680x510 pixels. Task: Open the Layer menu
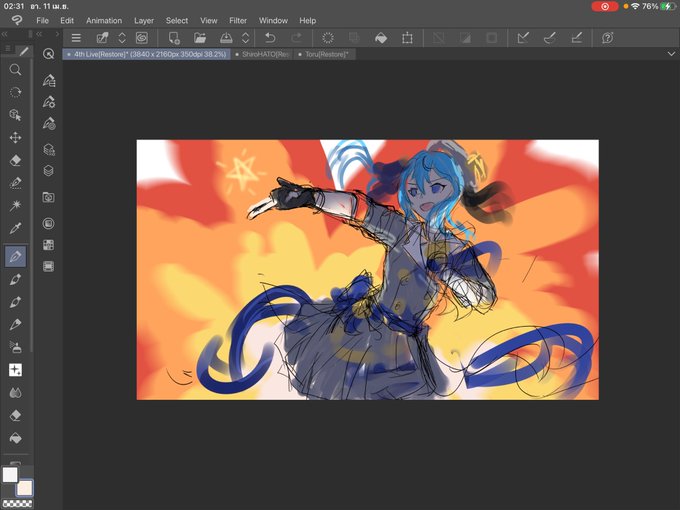144,20
